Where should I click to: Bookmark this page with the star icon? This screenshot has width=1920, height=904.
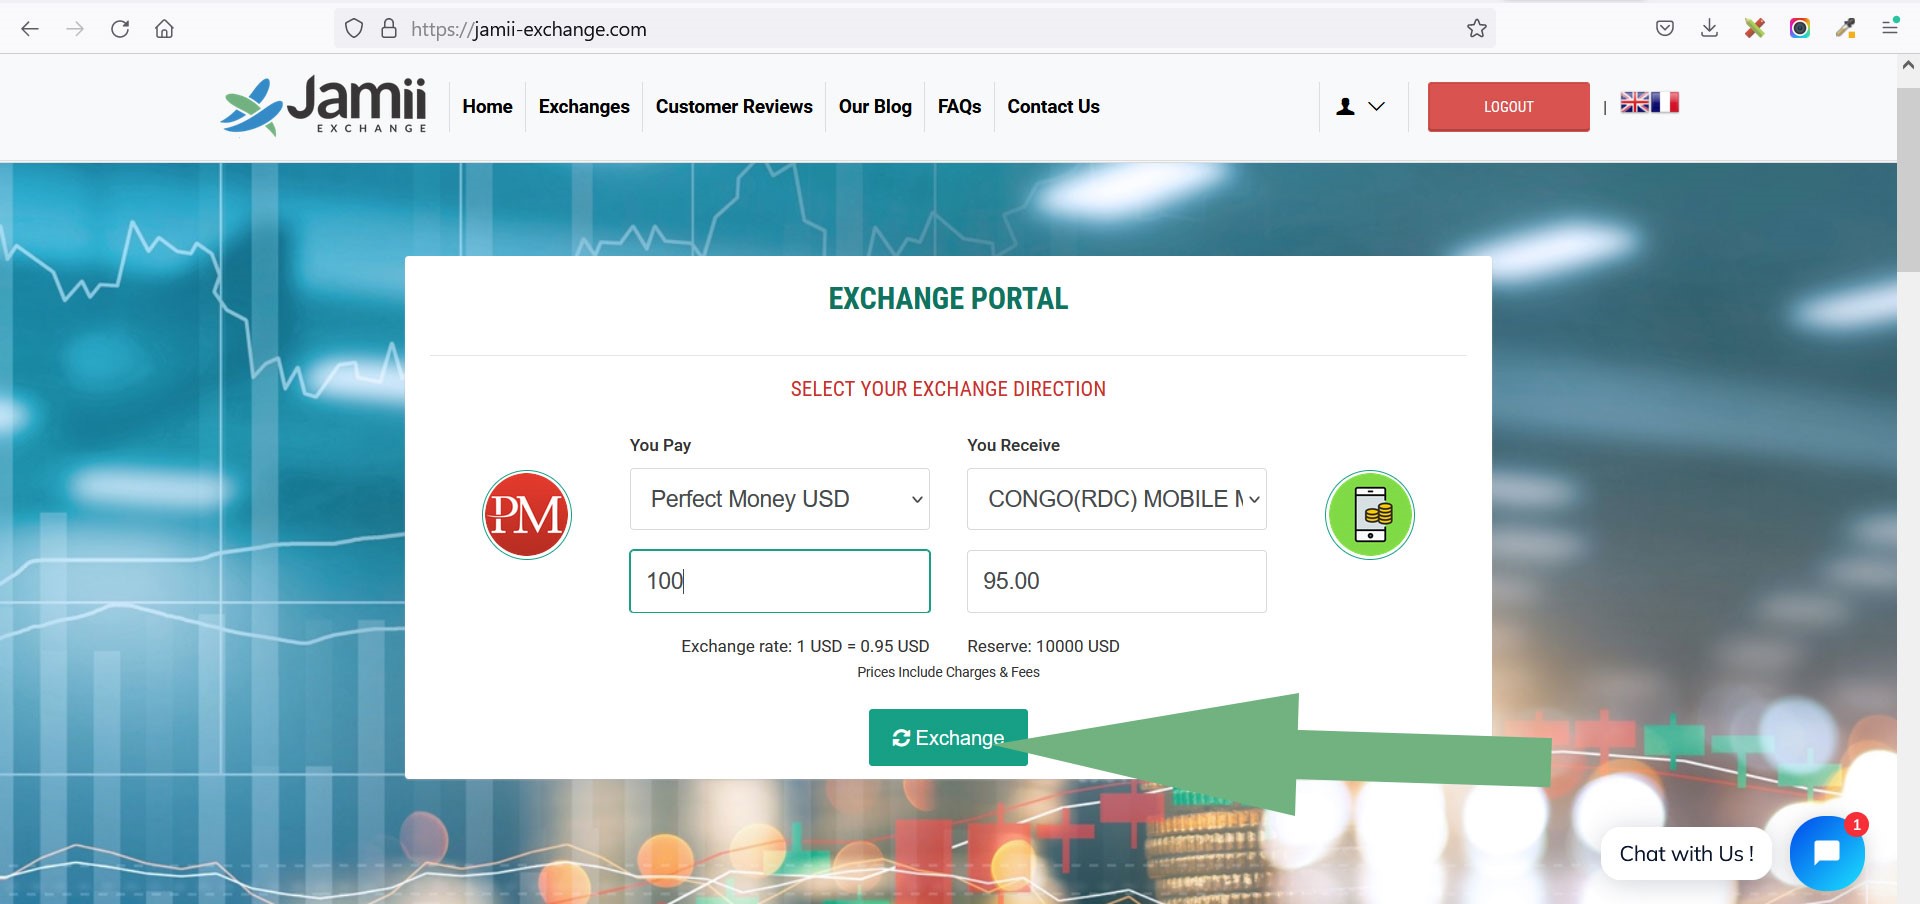[x=1477, y=29]
